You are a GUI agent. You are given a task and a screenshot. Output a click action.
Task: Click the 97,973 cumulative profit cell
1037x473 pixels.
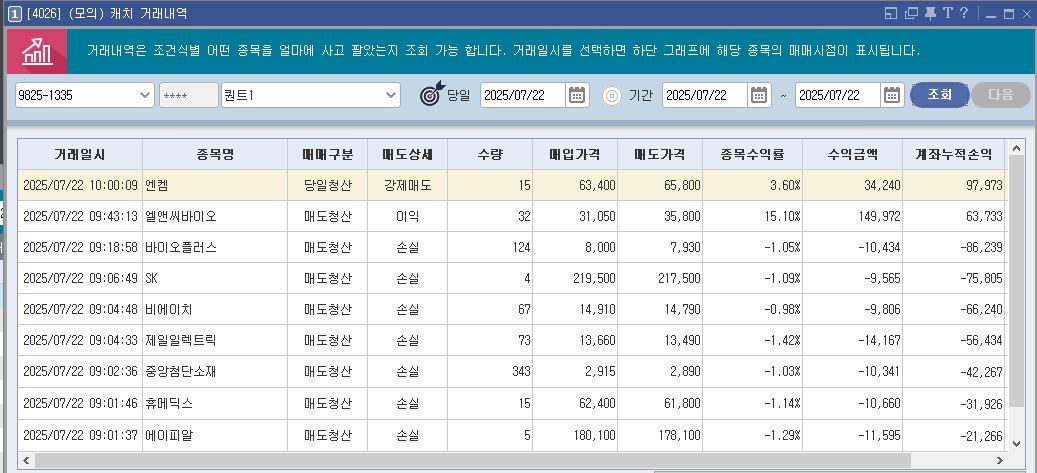pos(954,185)
